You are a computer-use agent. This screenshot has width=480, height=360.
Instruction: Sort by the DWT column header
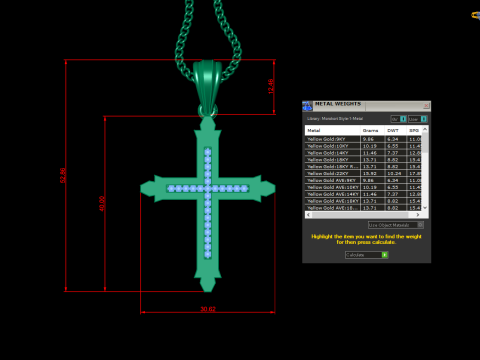395,130
